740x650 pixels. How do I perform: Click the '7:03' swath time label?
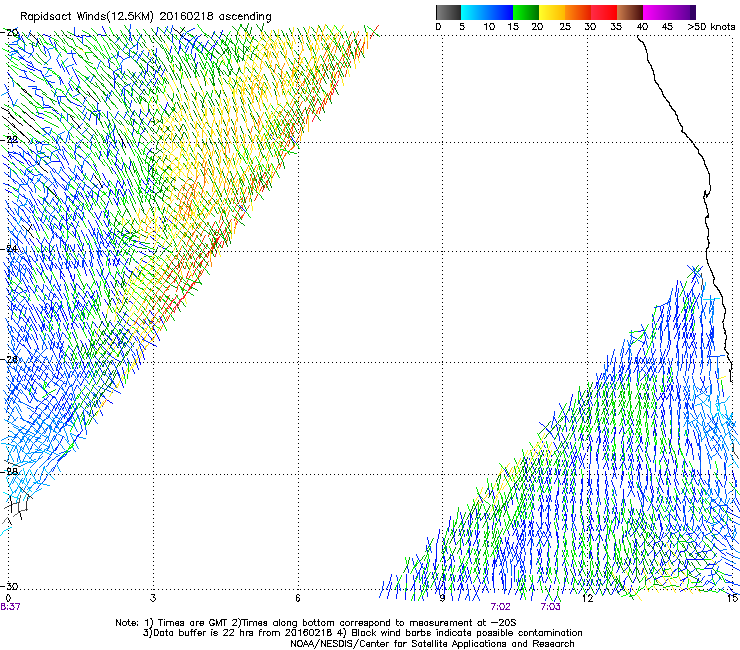point(550,607)
